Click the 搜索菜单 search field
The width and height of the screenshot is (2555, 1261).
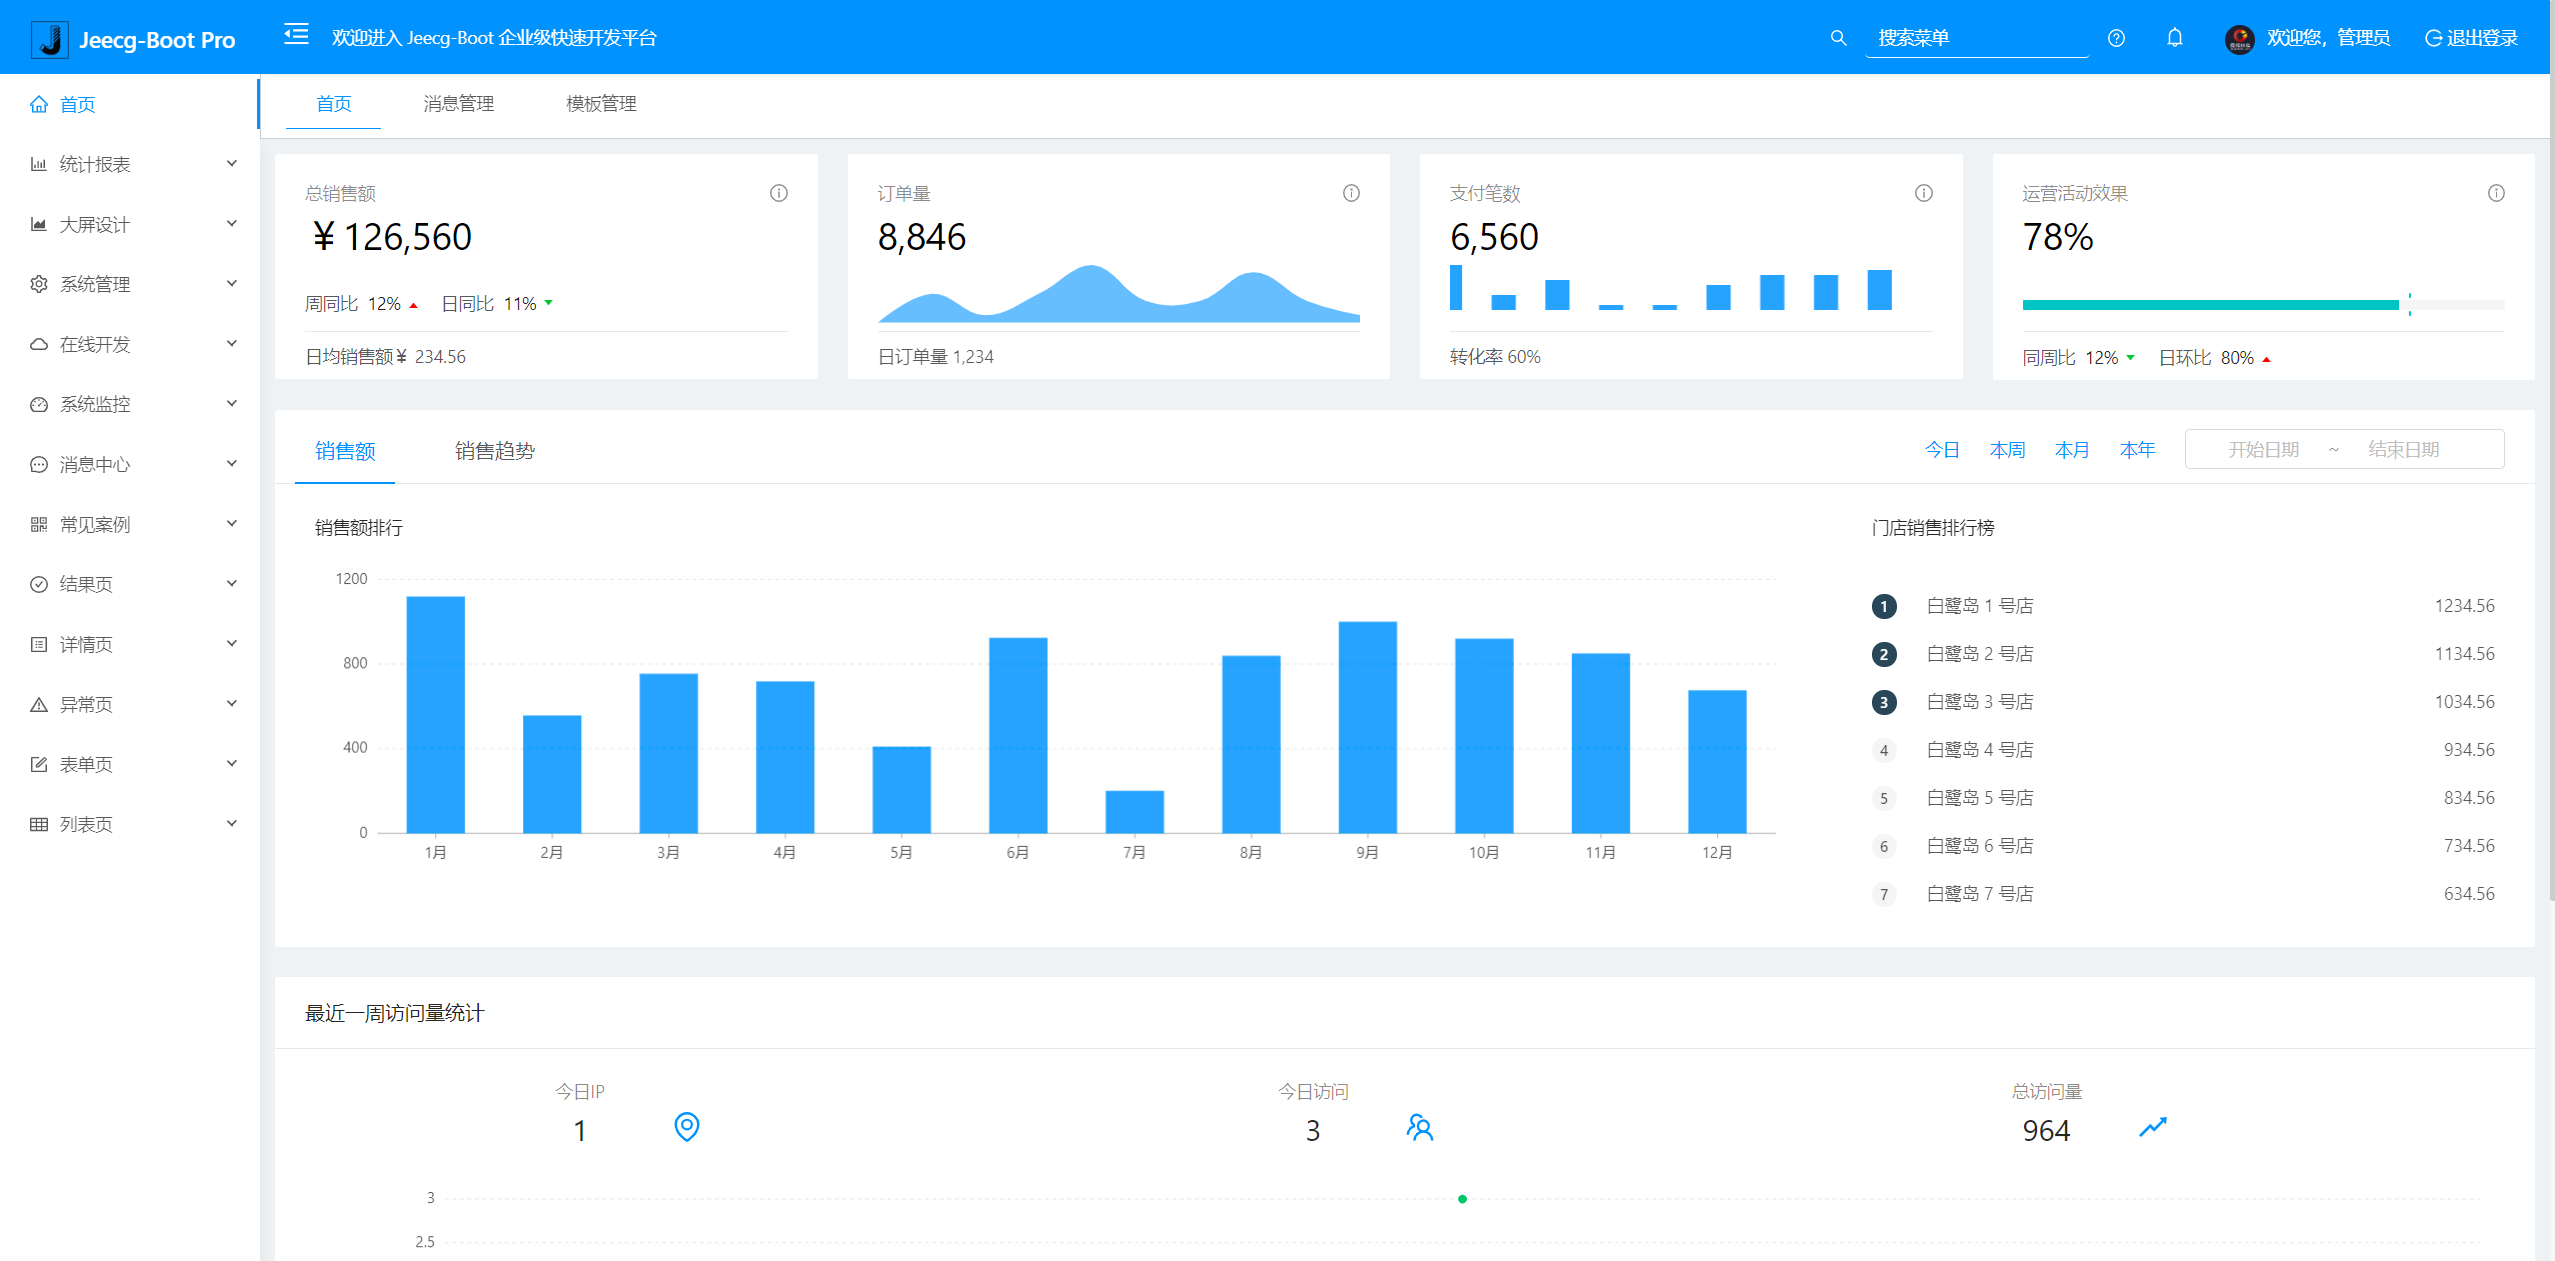click(x=1975, y=38)
